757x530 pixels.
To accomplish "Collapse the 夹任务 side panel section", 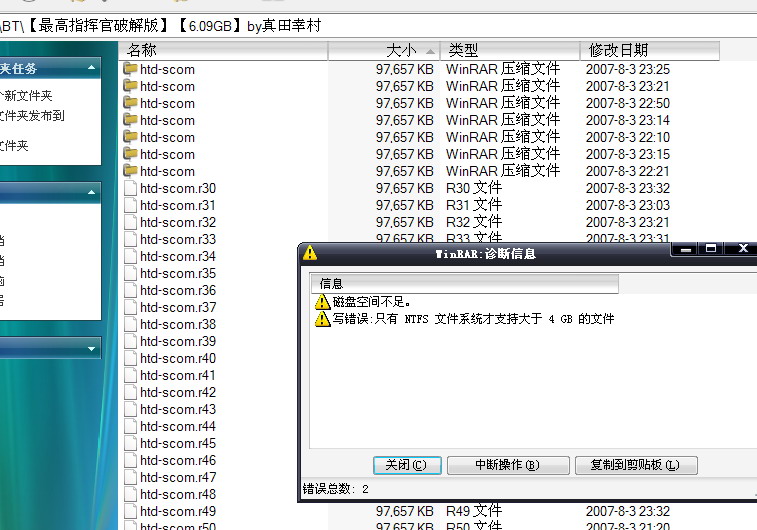I will click(91, 68).
